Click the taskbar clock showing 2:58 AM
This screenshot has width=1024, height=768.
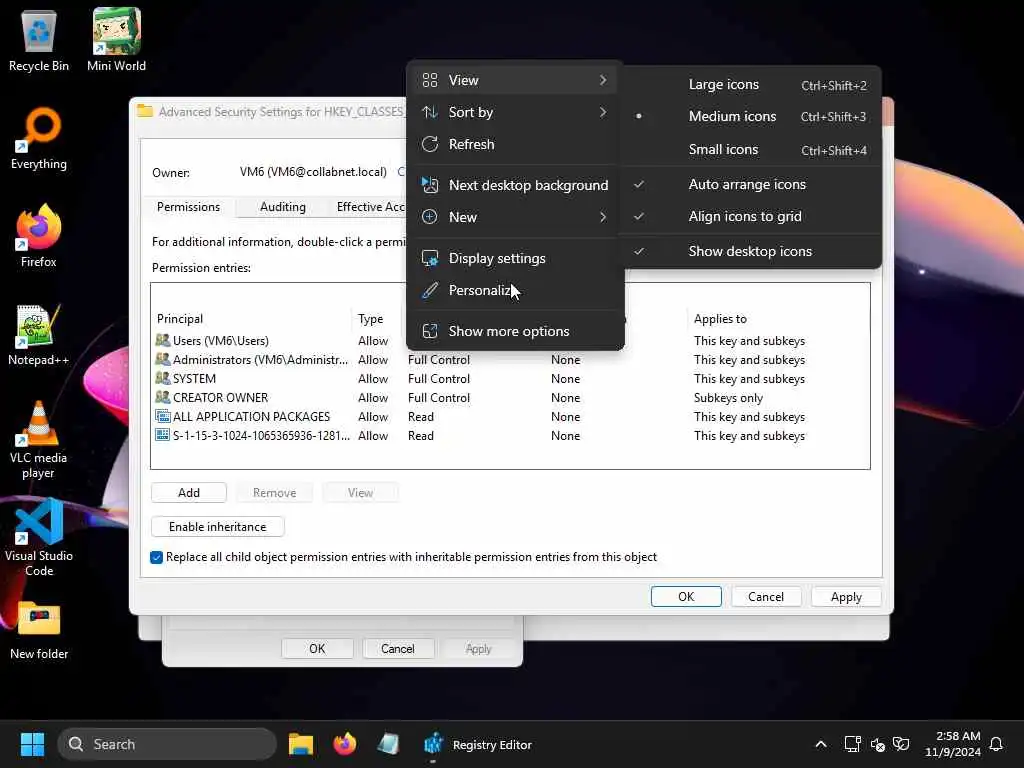click(x=952, y=744)
